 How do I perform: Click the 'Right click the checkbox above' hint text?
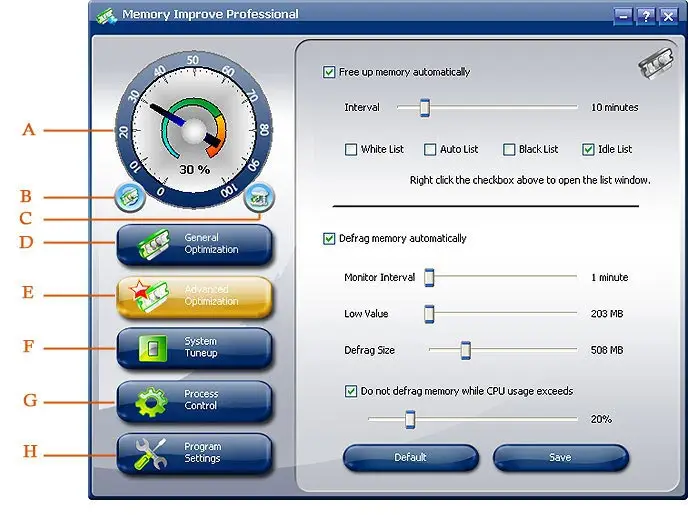[530, 180]
